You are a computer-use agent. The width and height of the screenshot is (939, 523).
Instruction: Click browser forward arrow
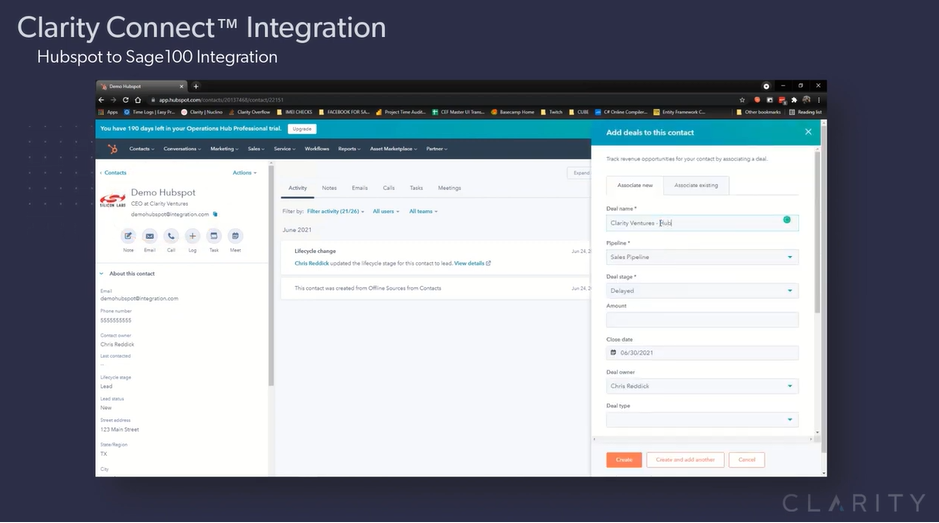[113, 100]
